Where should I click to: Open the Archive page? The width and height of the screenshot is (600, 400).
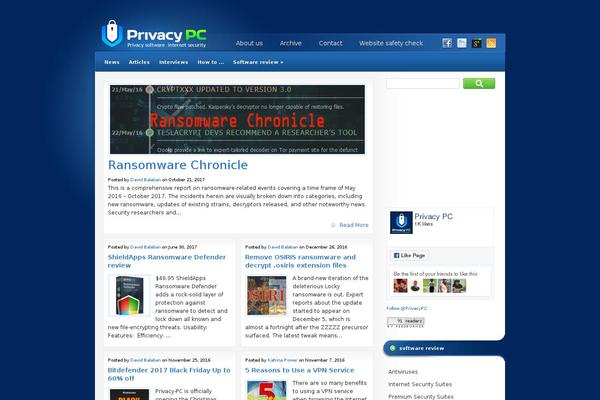coord(290,43)
